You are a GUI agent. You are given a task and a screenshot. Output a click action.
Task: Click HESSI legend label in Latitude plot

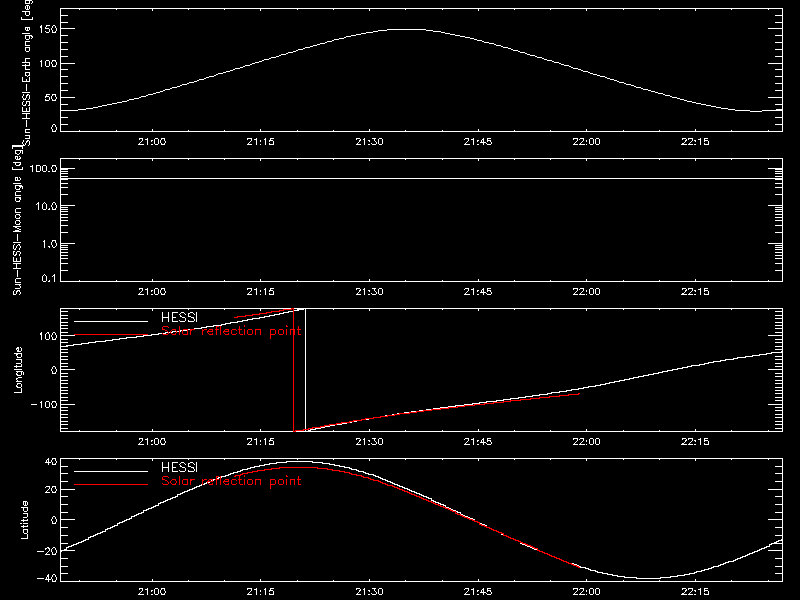(x=179, y=467)
